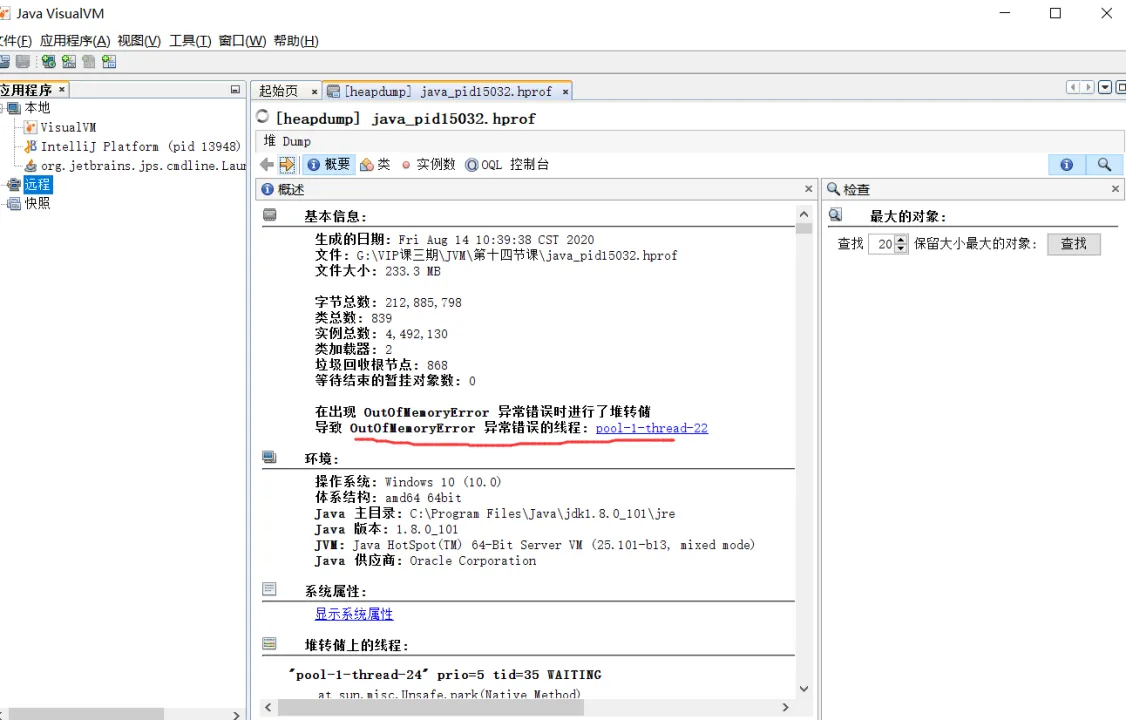Screen dimensions: 1126x720
Task: Click the 远程 remote host icon
Action: [x=14, y=185]
